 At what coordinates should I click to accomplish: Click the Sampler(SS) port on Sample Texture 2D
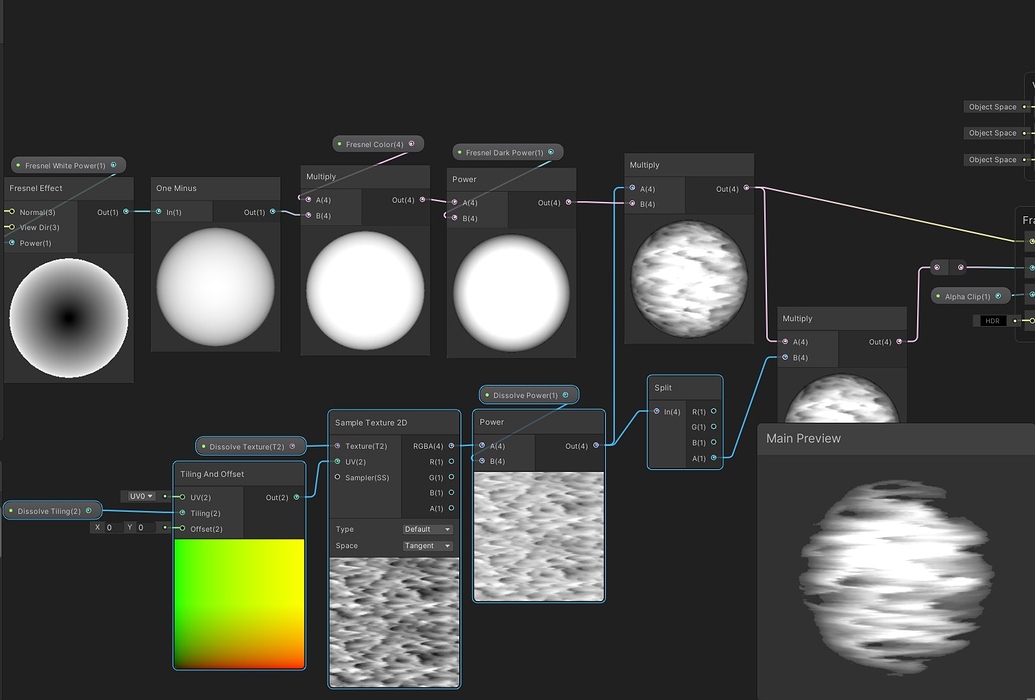pyautogui.click(x=340, y=477)
